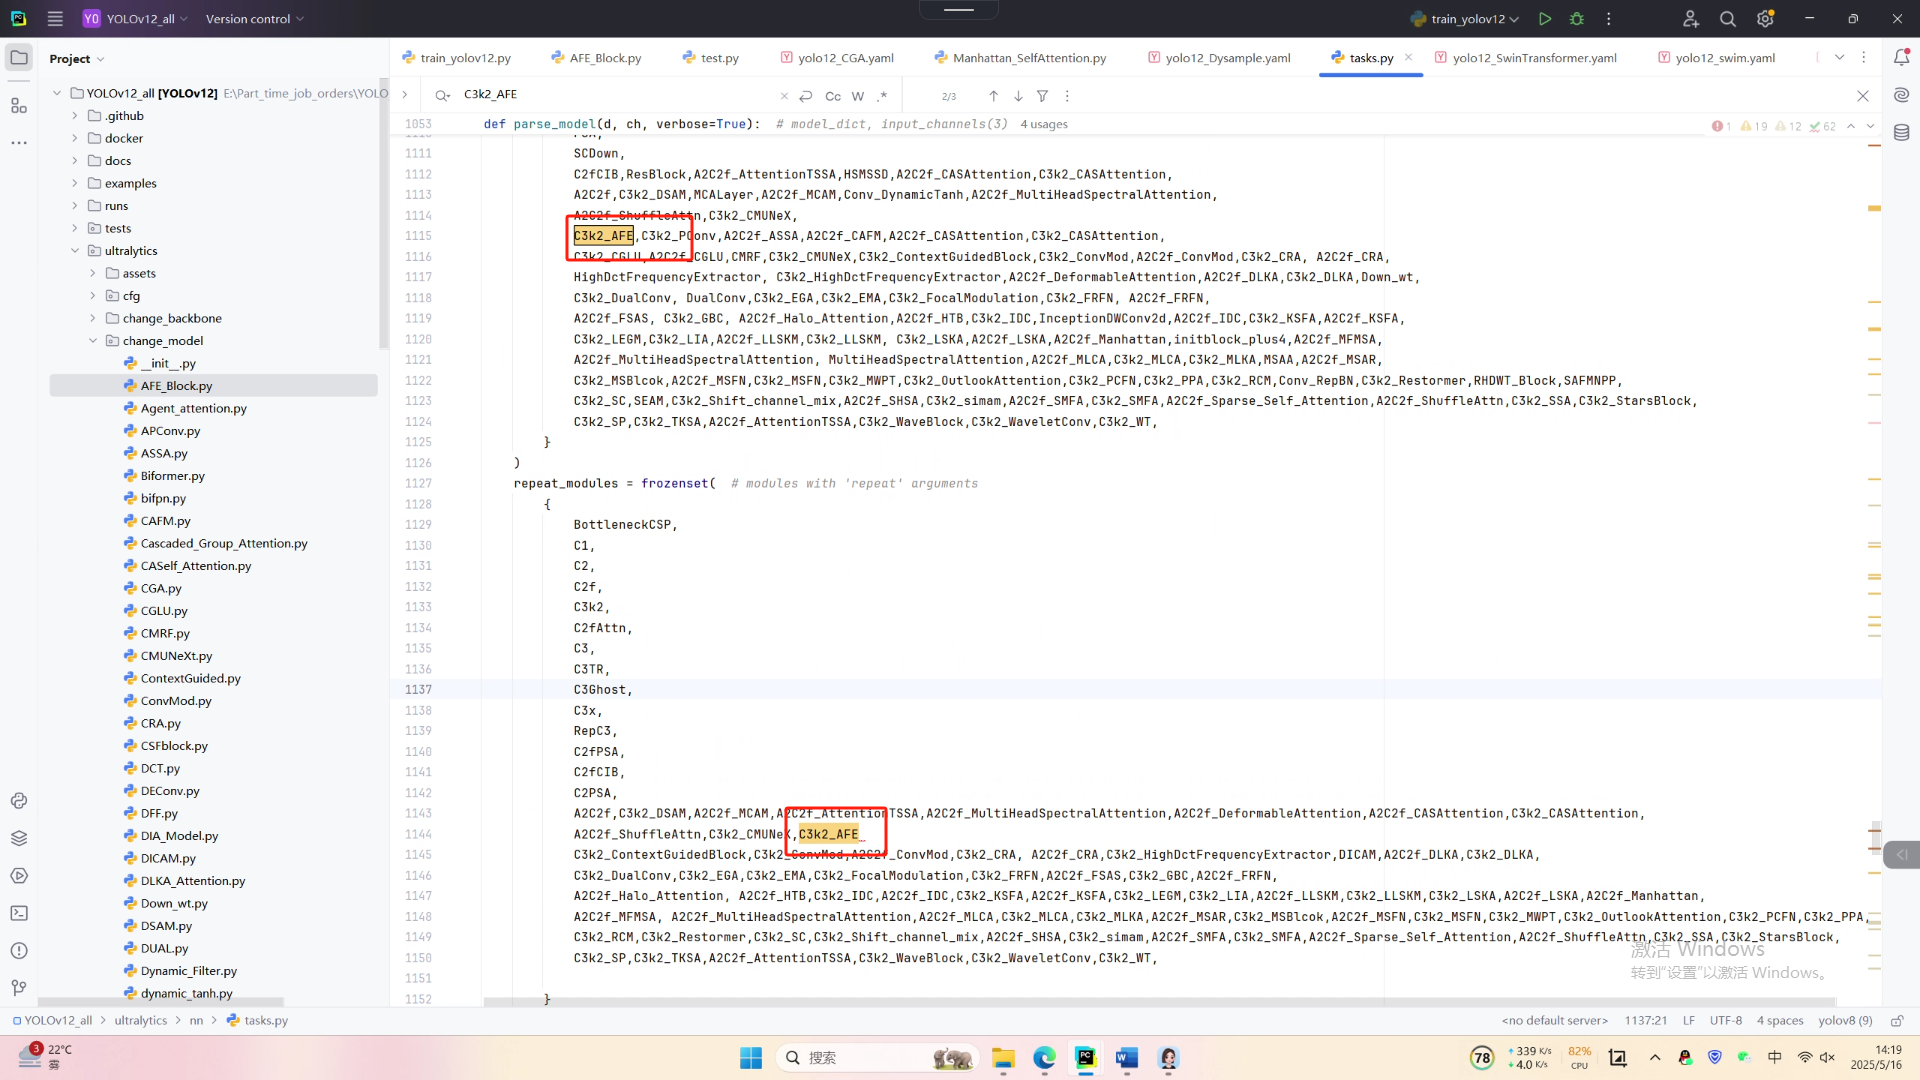Toggle Words (W) option in search bar
This screenshot has height=1080, width=1920.
tap(857, 96)
